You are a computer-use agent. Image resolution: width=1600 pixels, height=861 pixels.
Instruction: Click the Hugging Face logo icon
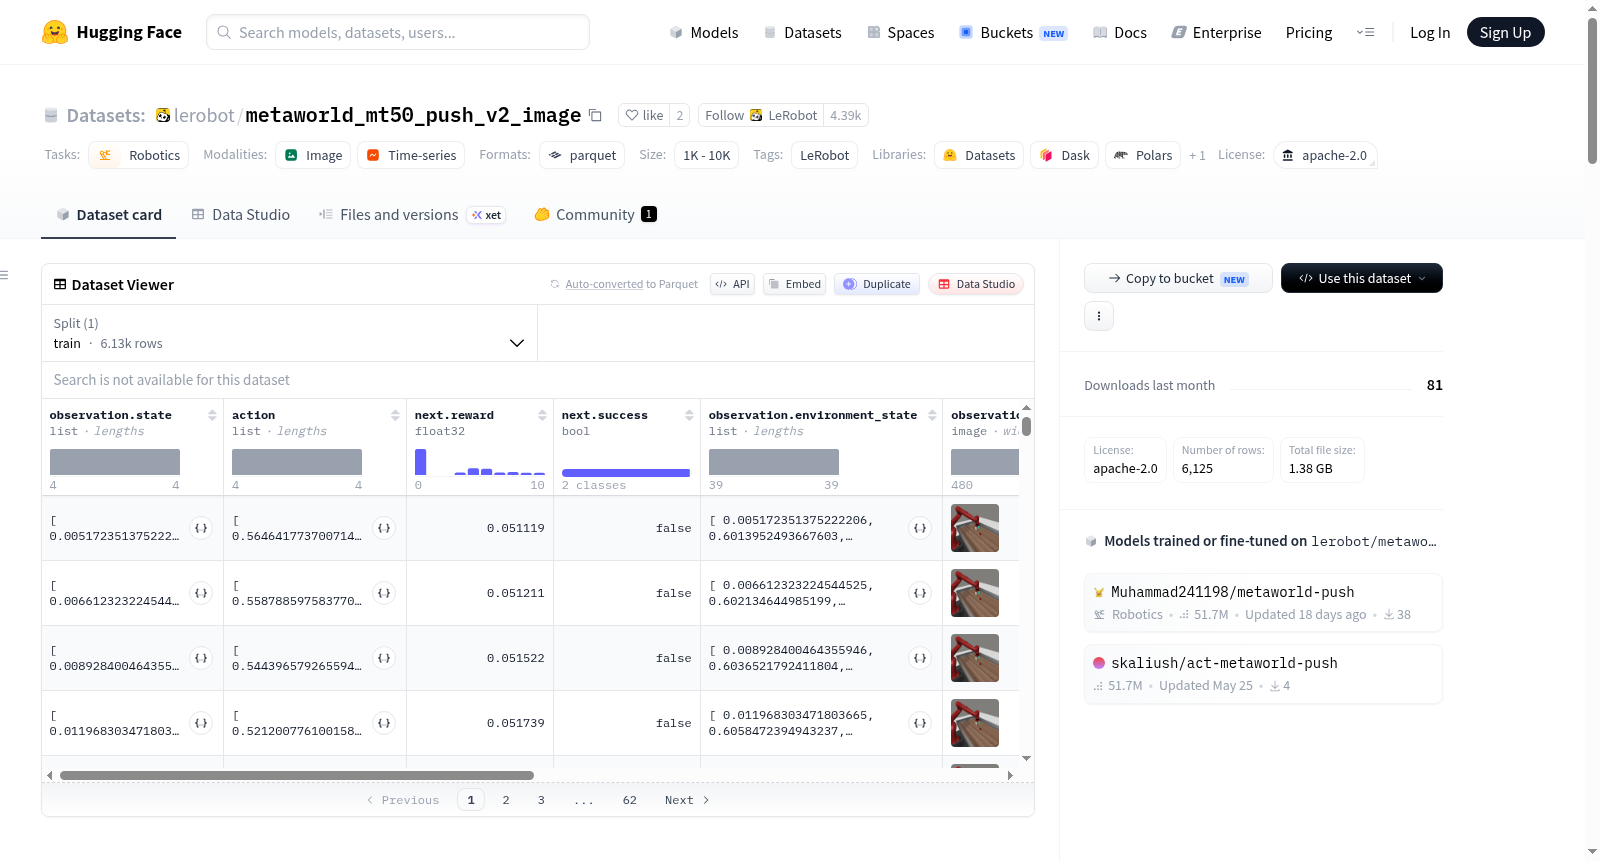point(55,32)
